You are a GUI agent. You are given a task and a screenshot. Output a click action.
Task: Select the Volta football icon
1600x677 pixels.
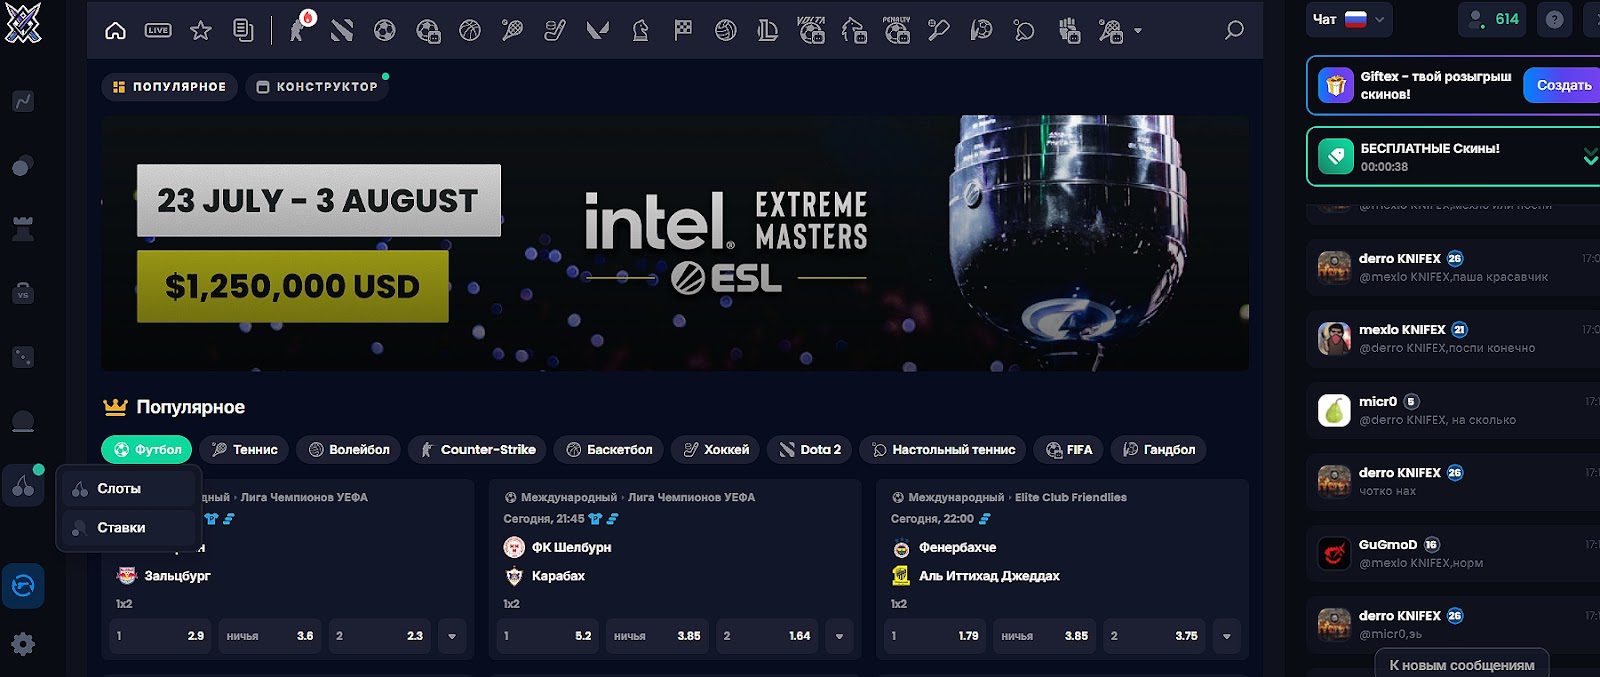tap(811, 30)
